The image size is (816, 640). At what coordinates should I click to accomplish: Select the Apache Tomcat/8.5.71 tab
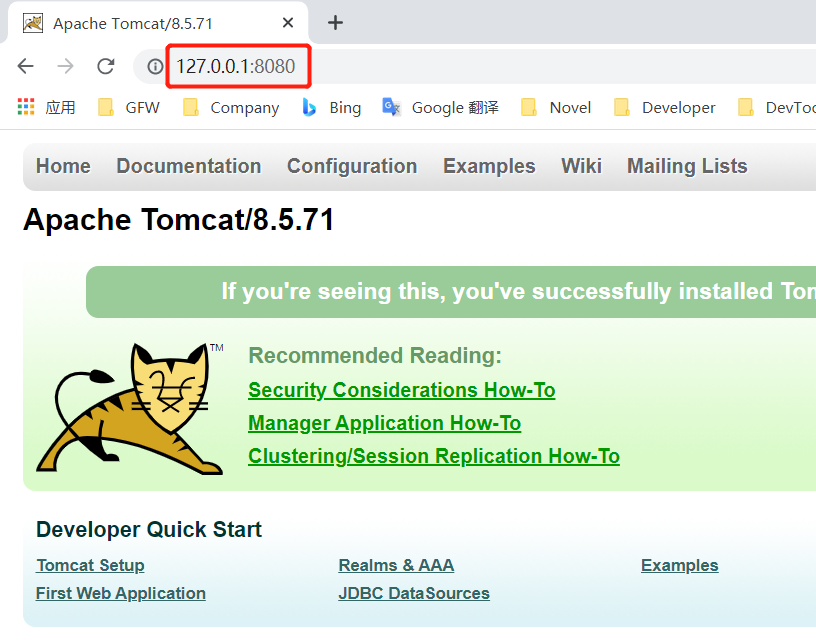158,23
